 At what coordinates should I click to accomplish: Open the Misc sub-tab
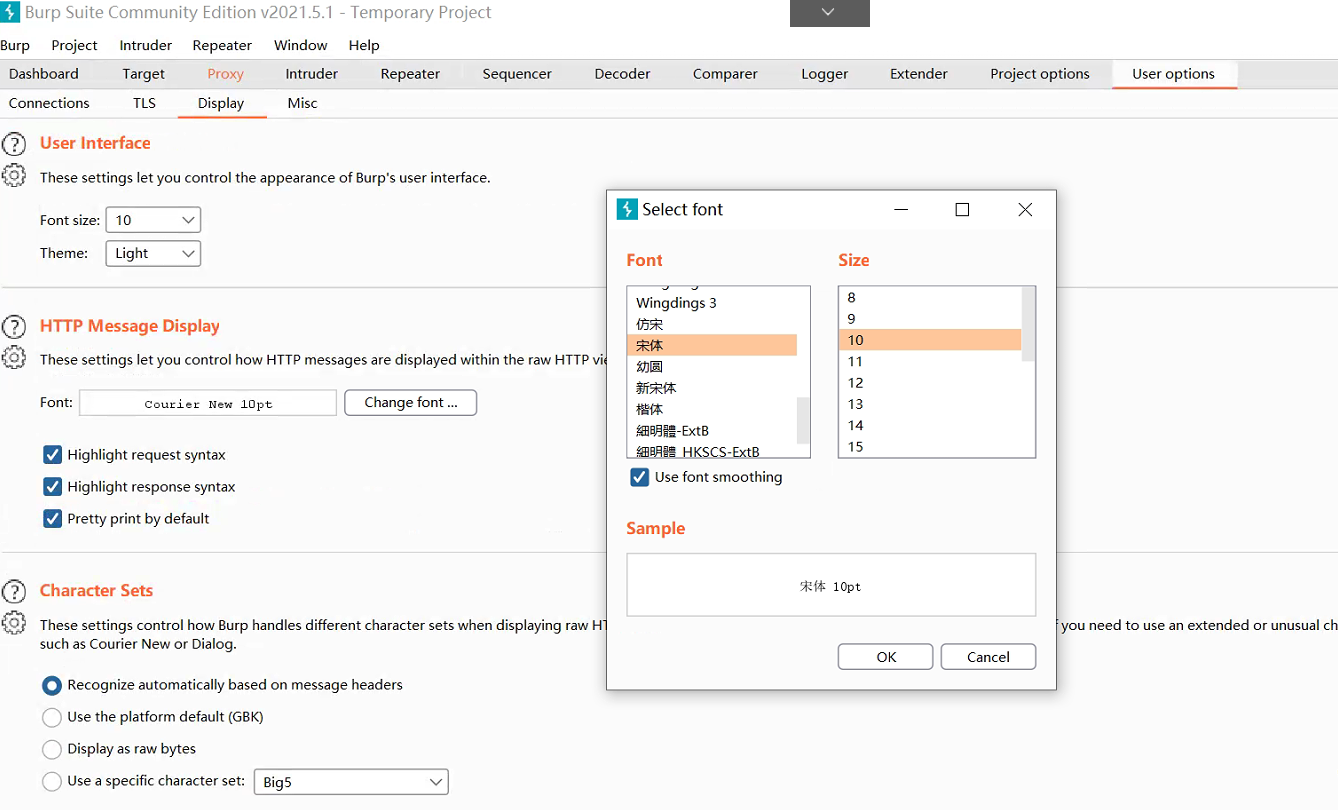[x=302, y=103]
